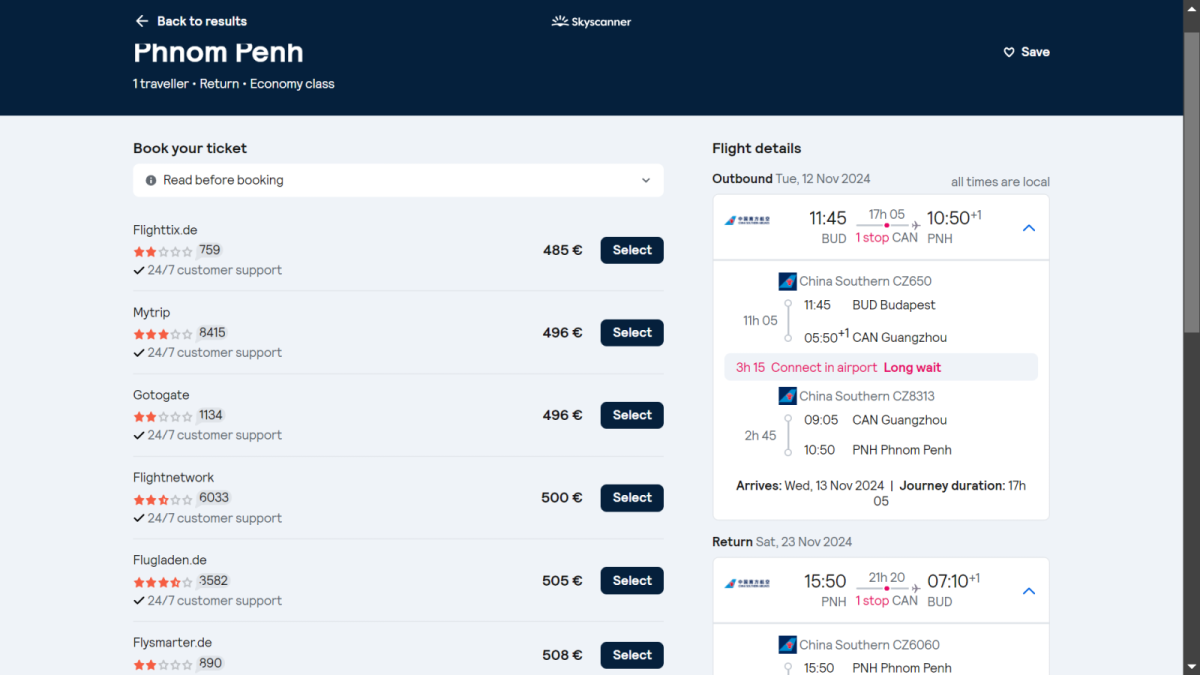Select the Flysmarter.de 508 € offer

tap(631, 655)
